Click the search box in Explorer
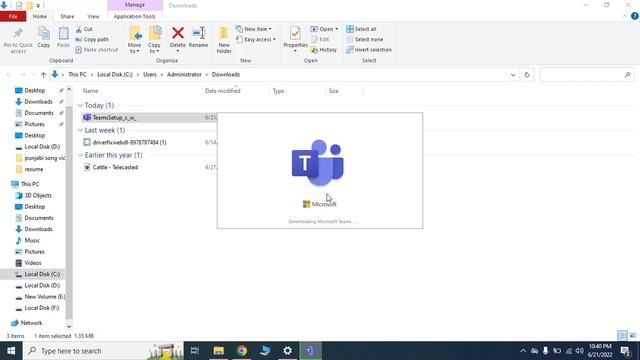Screen dimensions: 640x360 (586, 75)
